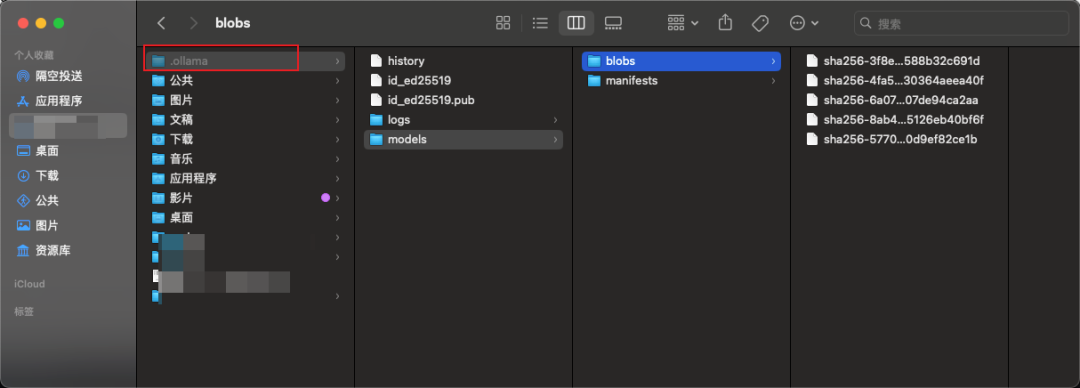Screen dimensions: 1080x388
Task: Click the downloads arrow icon in sidebar
Action: pyautogui.click(x=23, y=176)
